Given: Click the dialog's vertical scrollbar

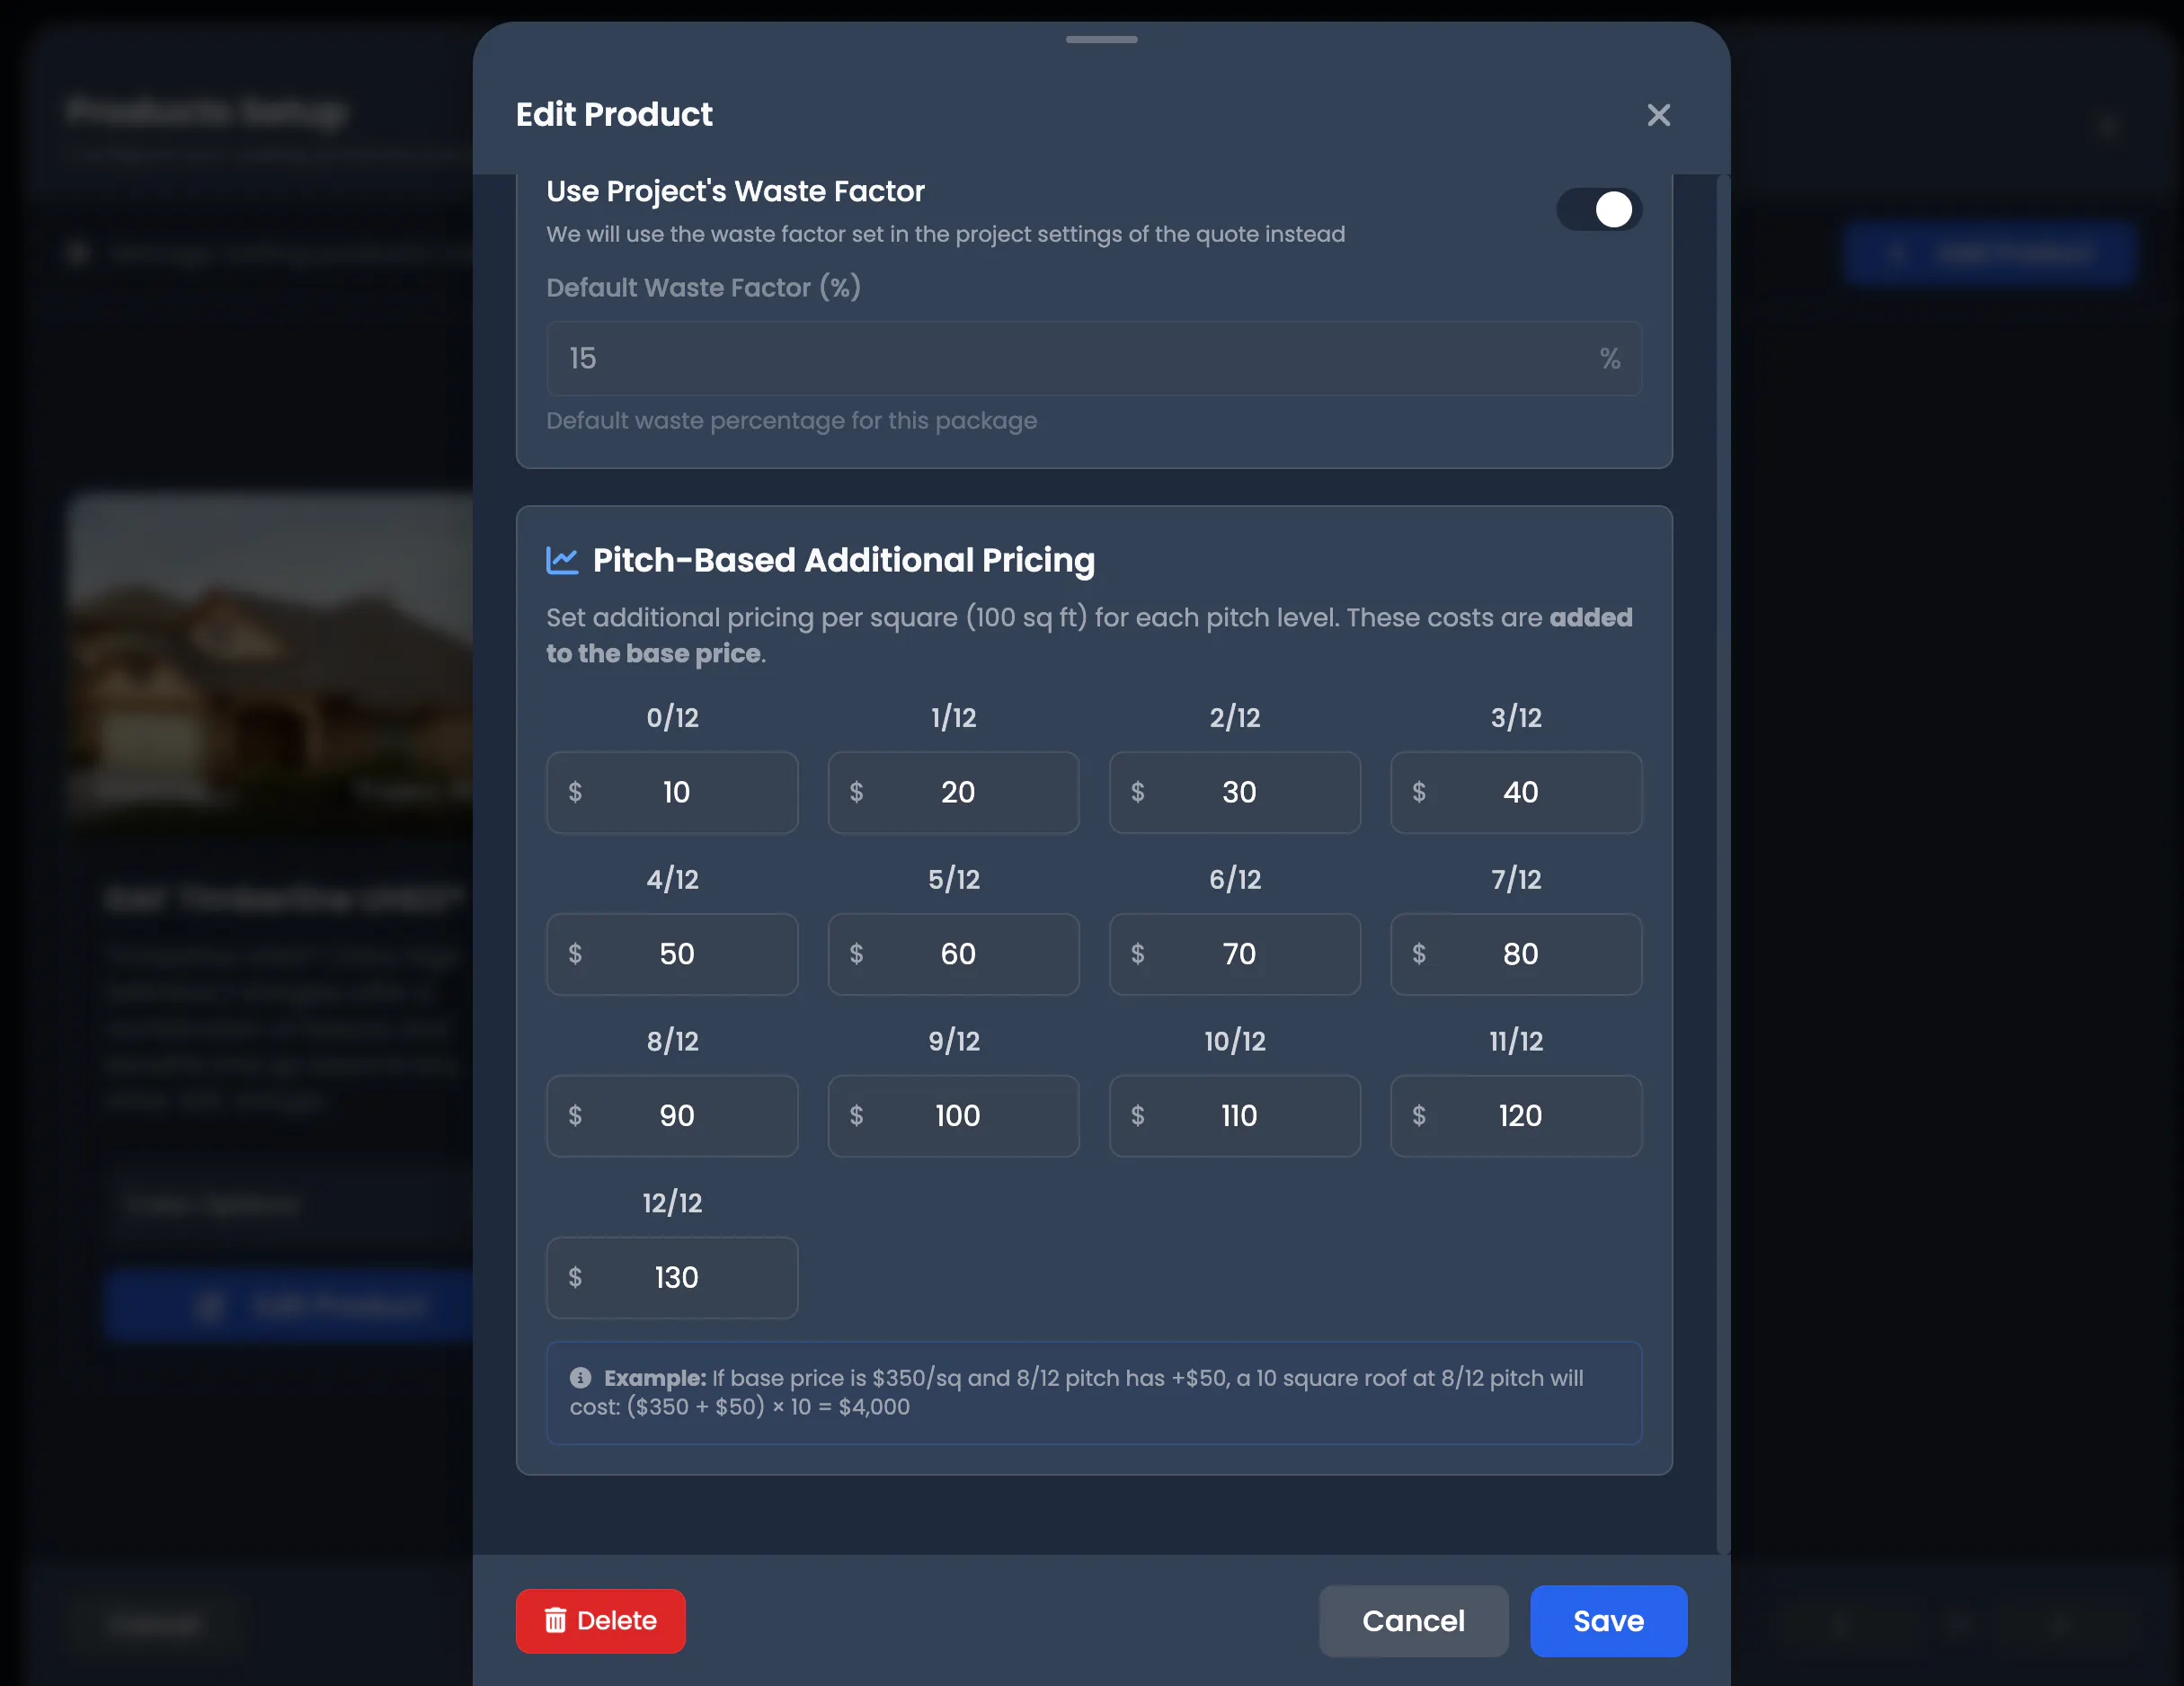Looking at the screenshot, I should [x=1722, y=865].
